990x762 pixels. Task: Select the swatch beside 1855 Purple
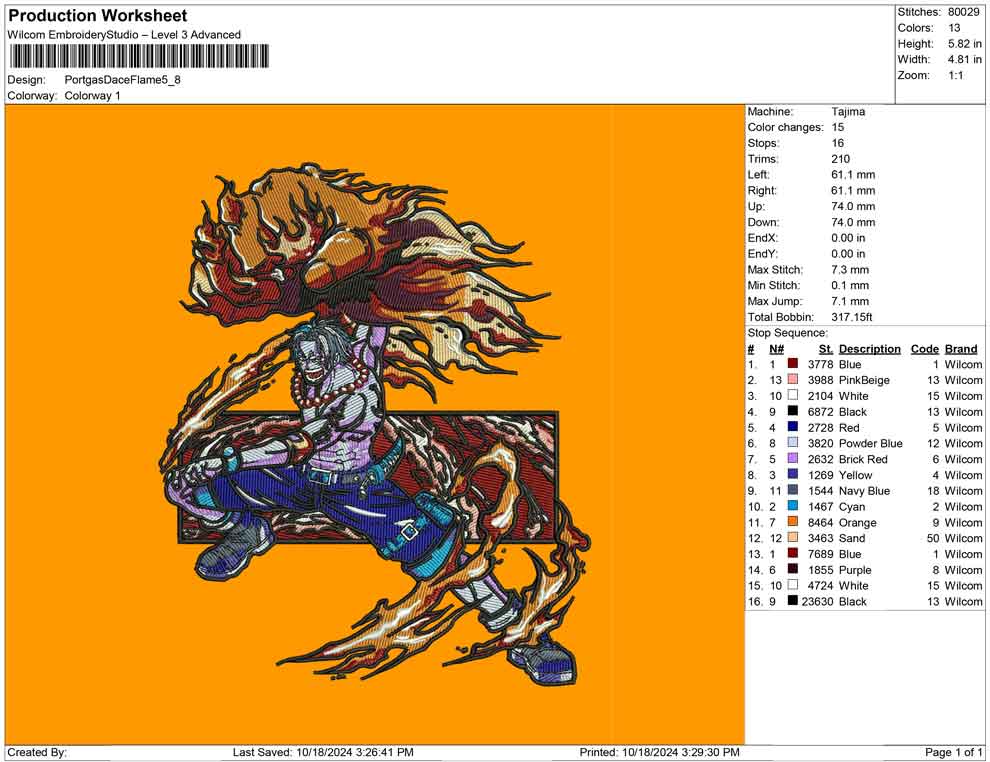[792, 569]
